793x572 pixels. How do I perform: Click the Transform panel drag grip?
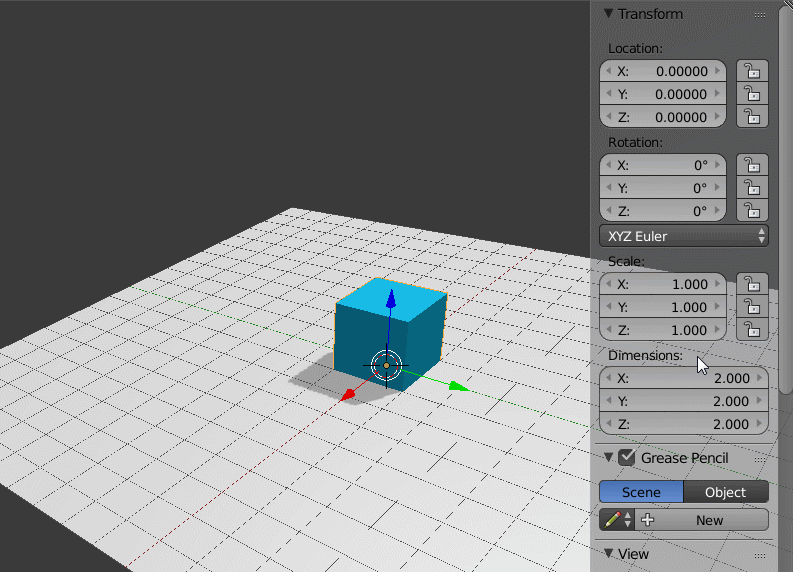(x=760, y=15)
